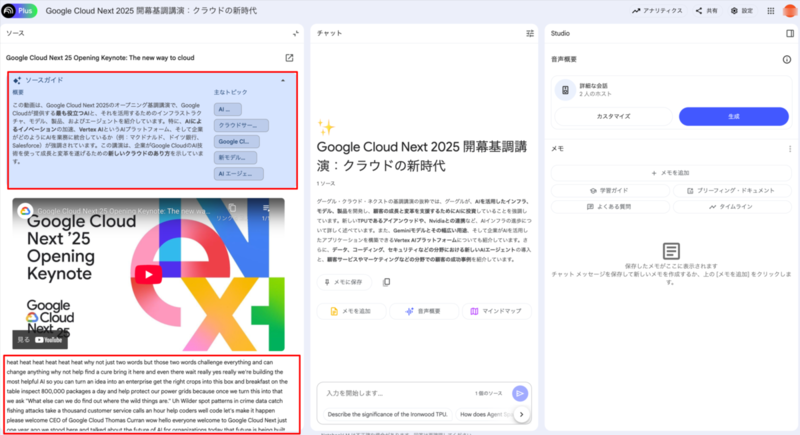Click the Studio panel header
The height and width of the screenshot is (435, 800).
tap(560, 33)
